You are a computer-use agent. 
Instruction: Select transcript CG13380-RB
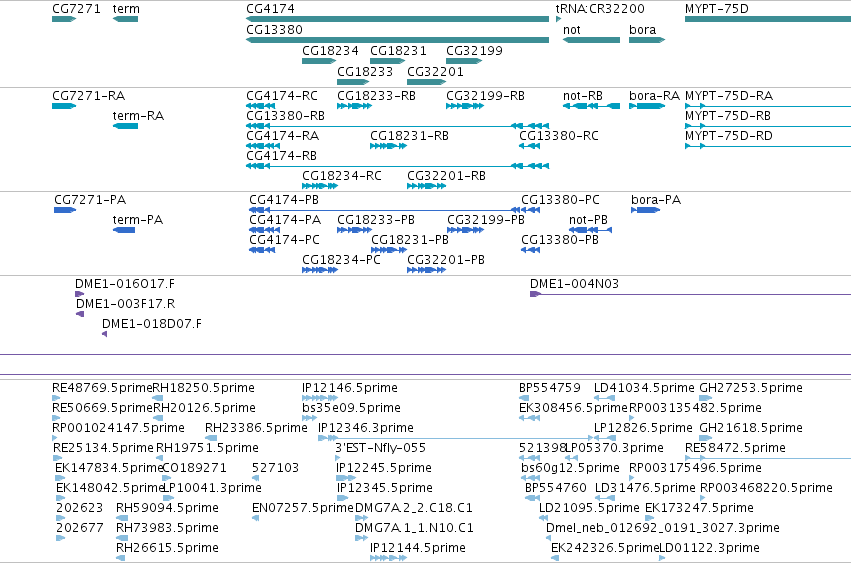(x=397, y=126)
